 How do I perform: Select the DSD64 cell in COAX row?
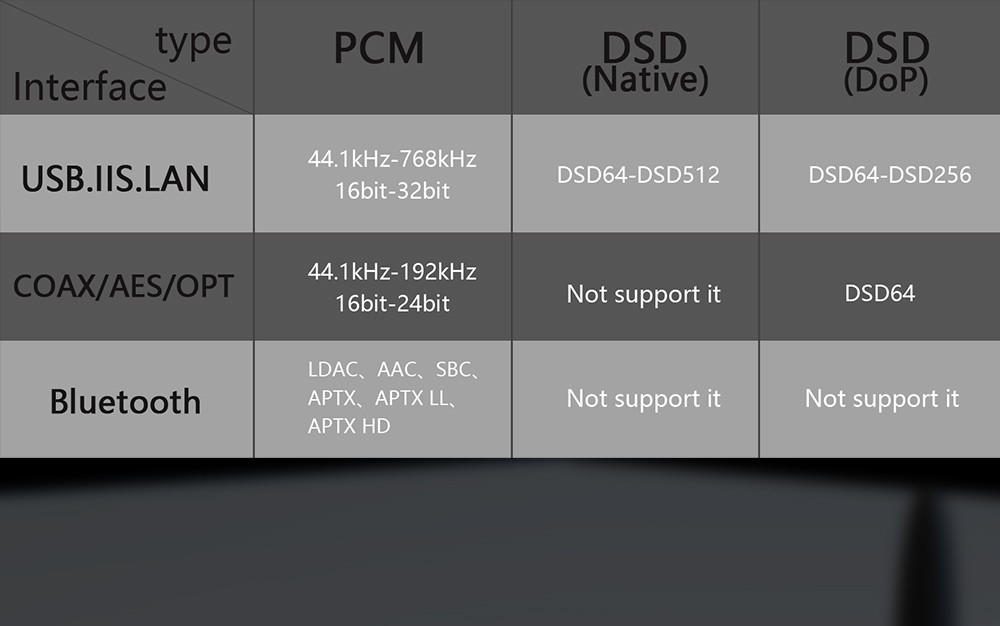[880, 293]
